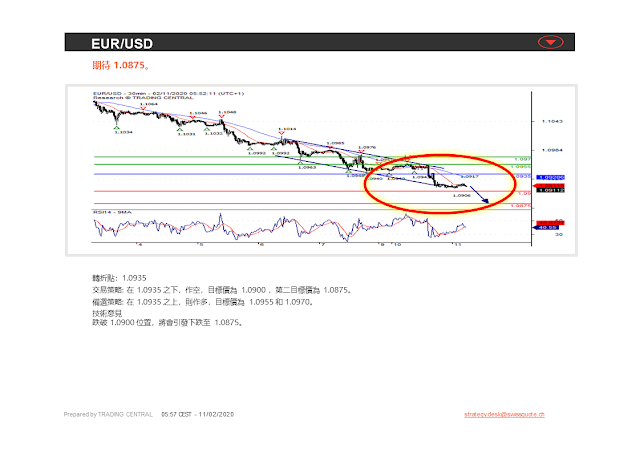Image resolution: width=640 pixels, height=453 pixels.
Task: Click the EUR/USD header title
Action: (x=122, y=44)
